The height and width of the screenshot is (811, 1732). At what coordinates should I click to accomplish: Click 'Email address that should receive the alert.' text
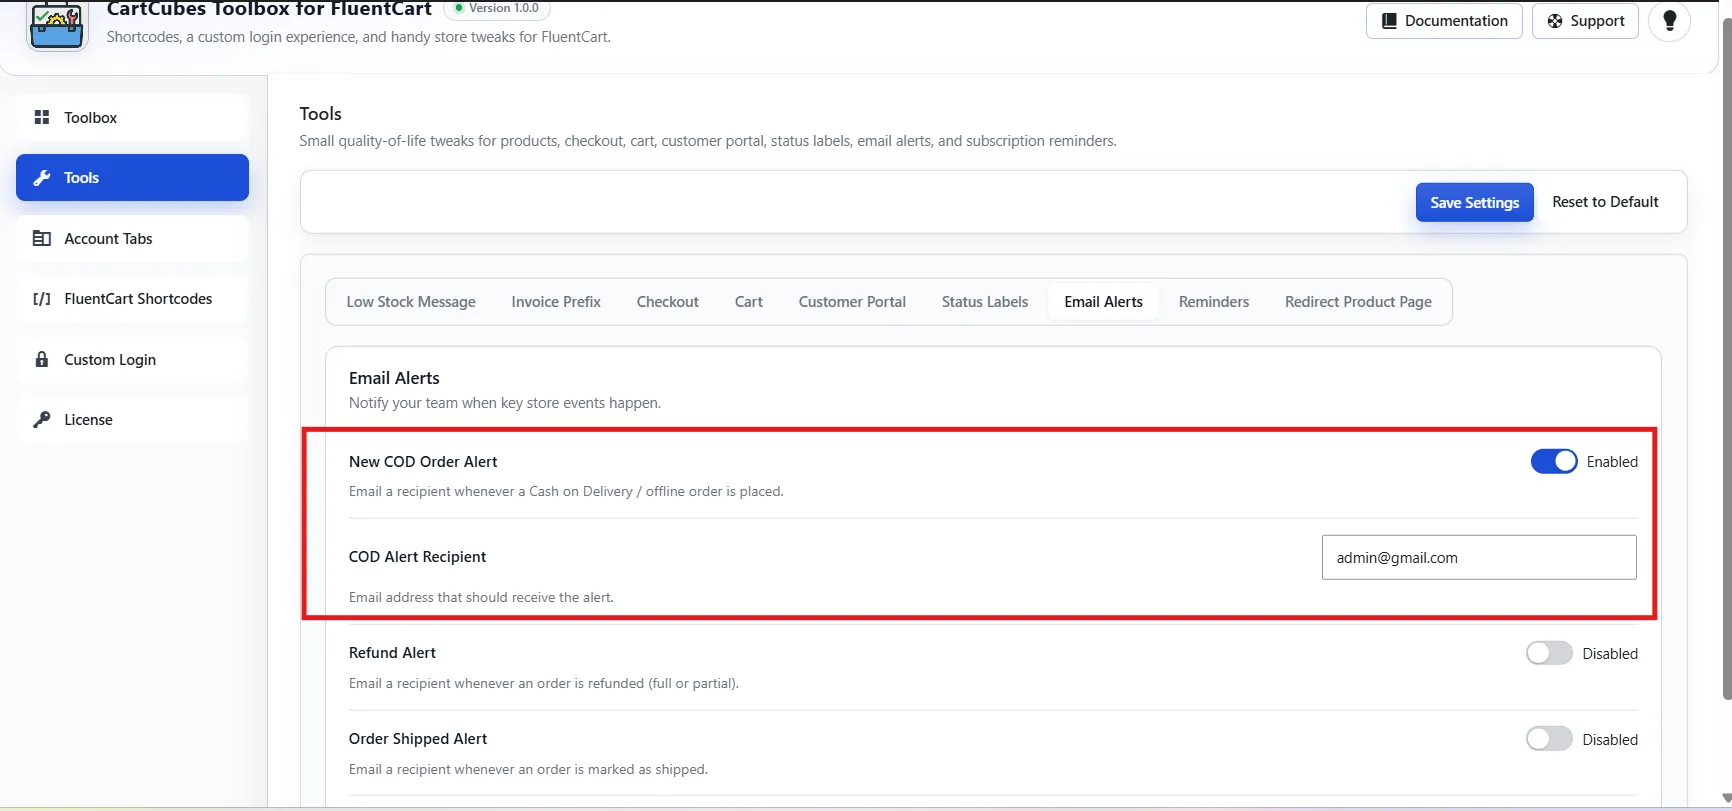[481, 597]
